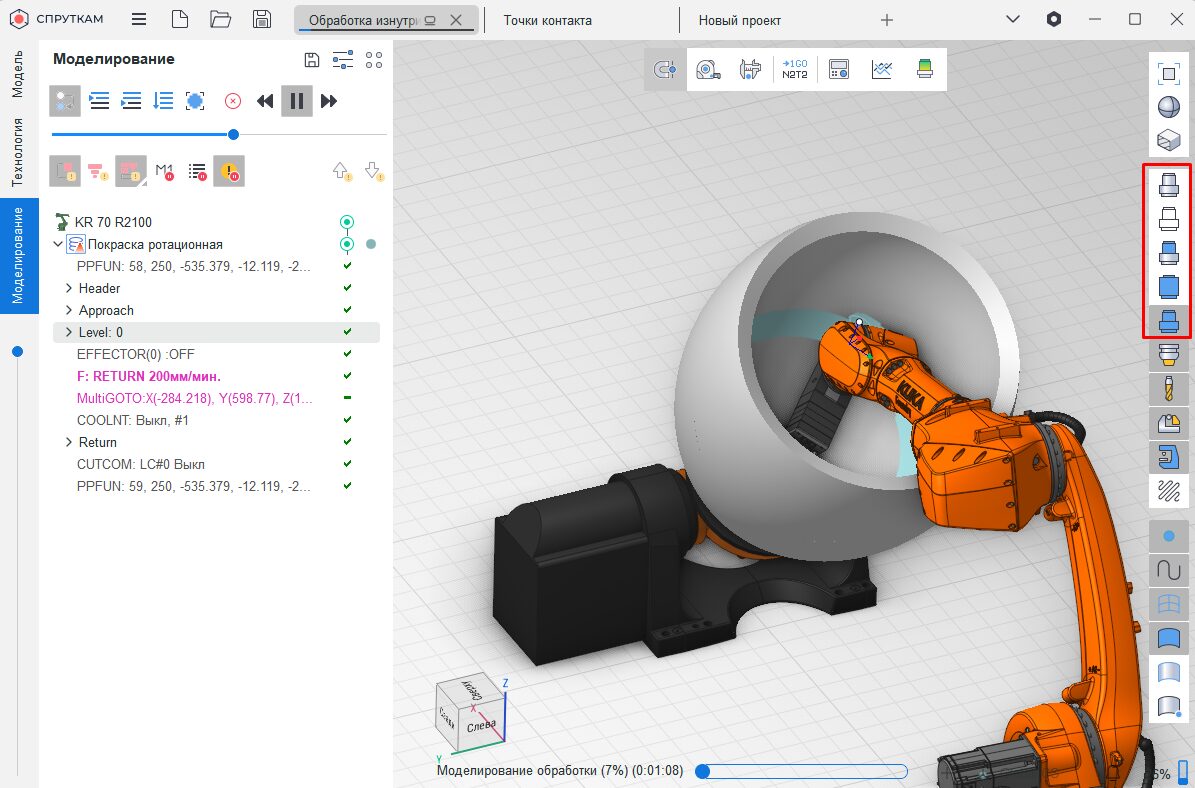This screenshot has width=1195, height=788.
Task: Click the N2T2 G-code toolbar icon
Action: click(794, 69)
